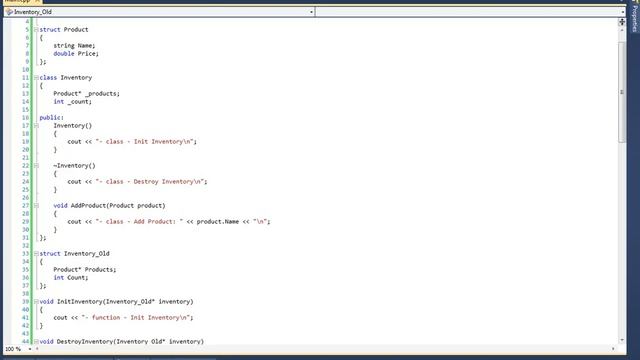Collapse the DestroyInventory function outline block
640x360 pixels.
[x=36, y=341]
